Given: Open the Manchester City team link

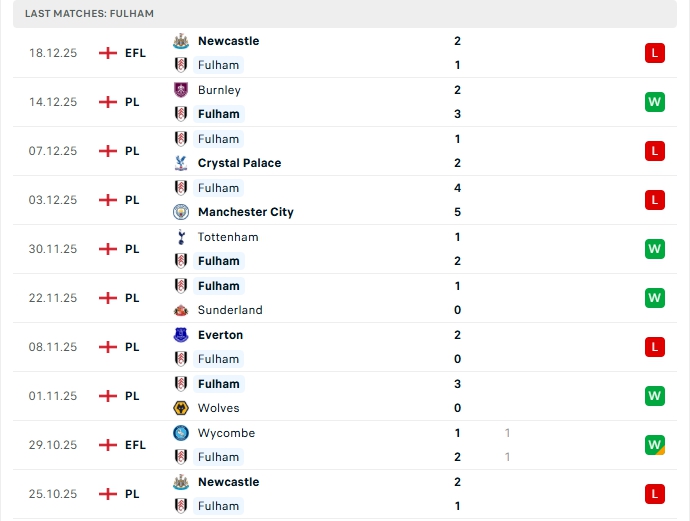Looking at the screenshot, I should point(245,212).
